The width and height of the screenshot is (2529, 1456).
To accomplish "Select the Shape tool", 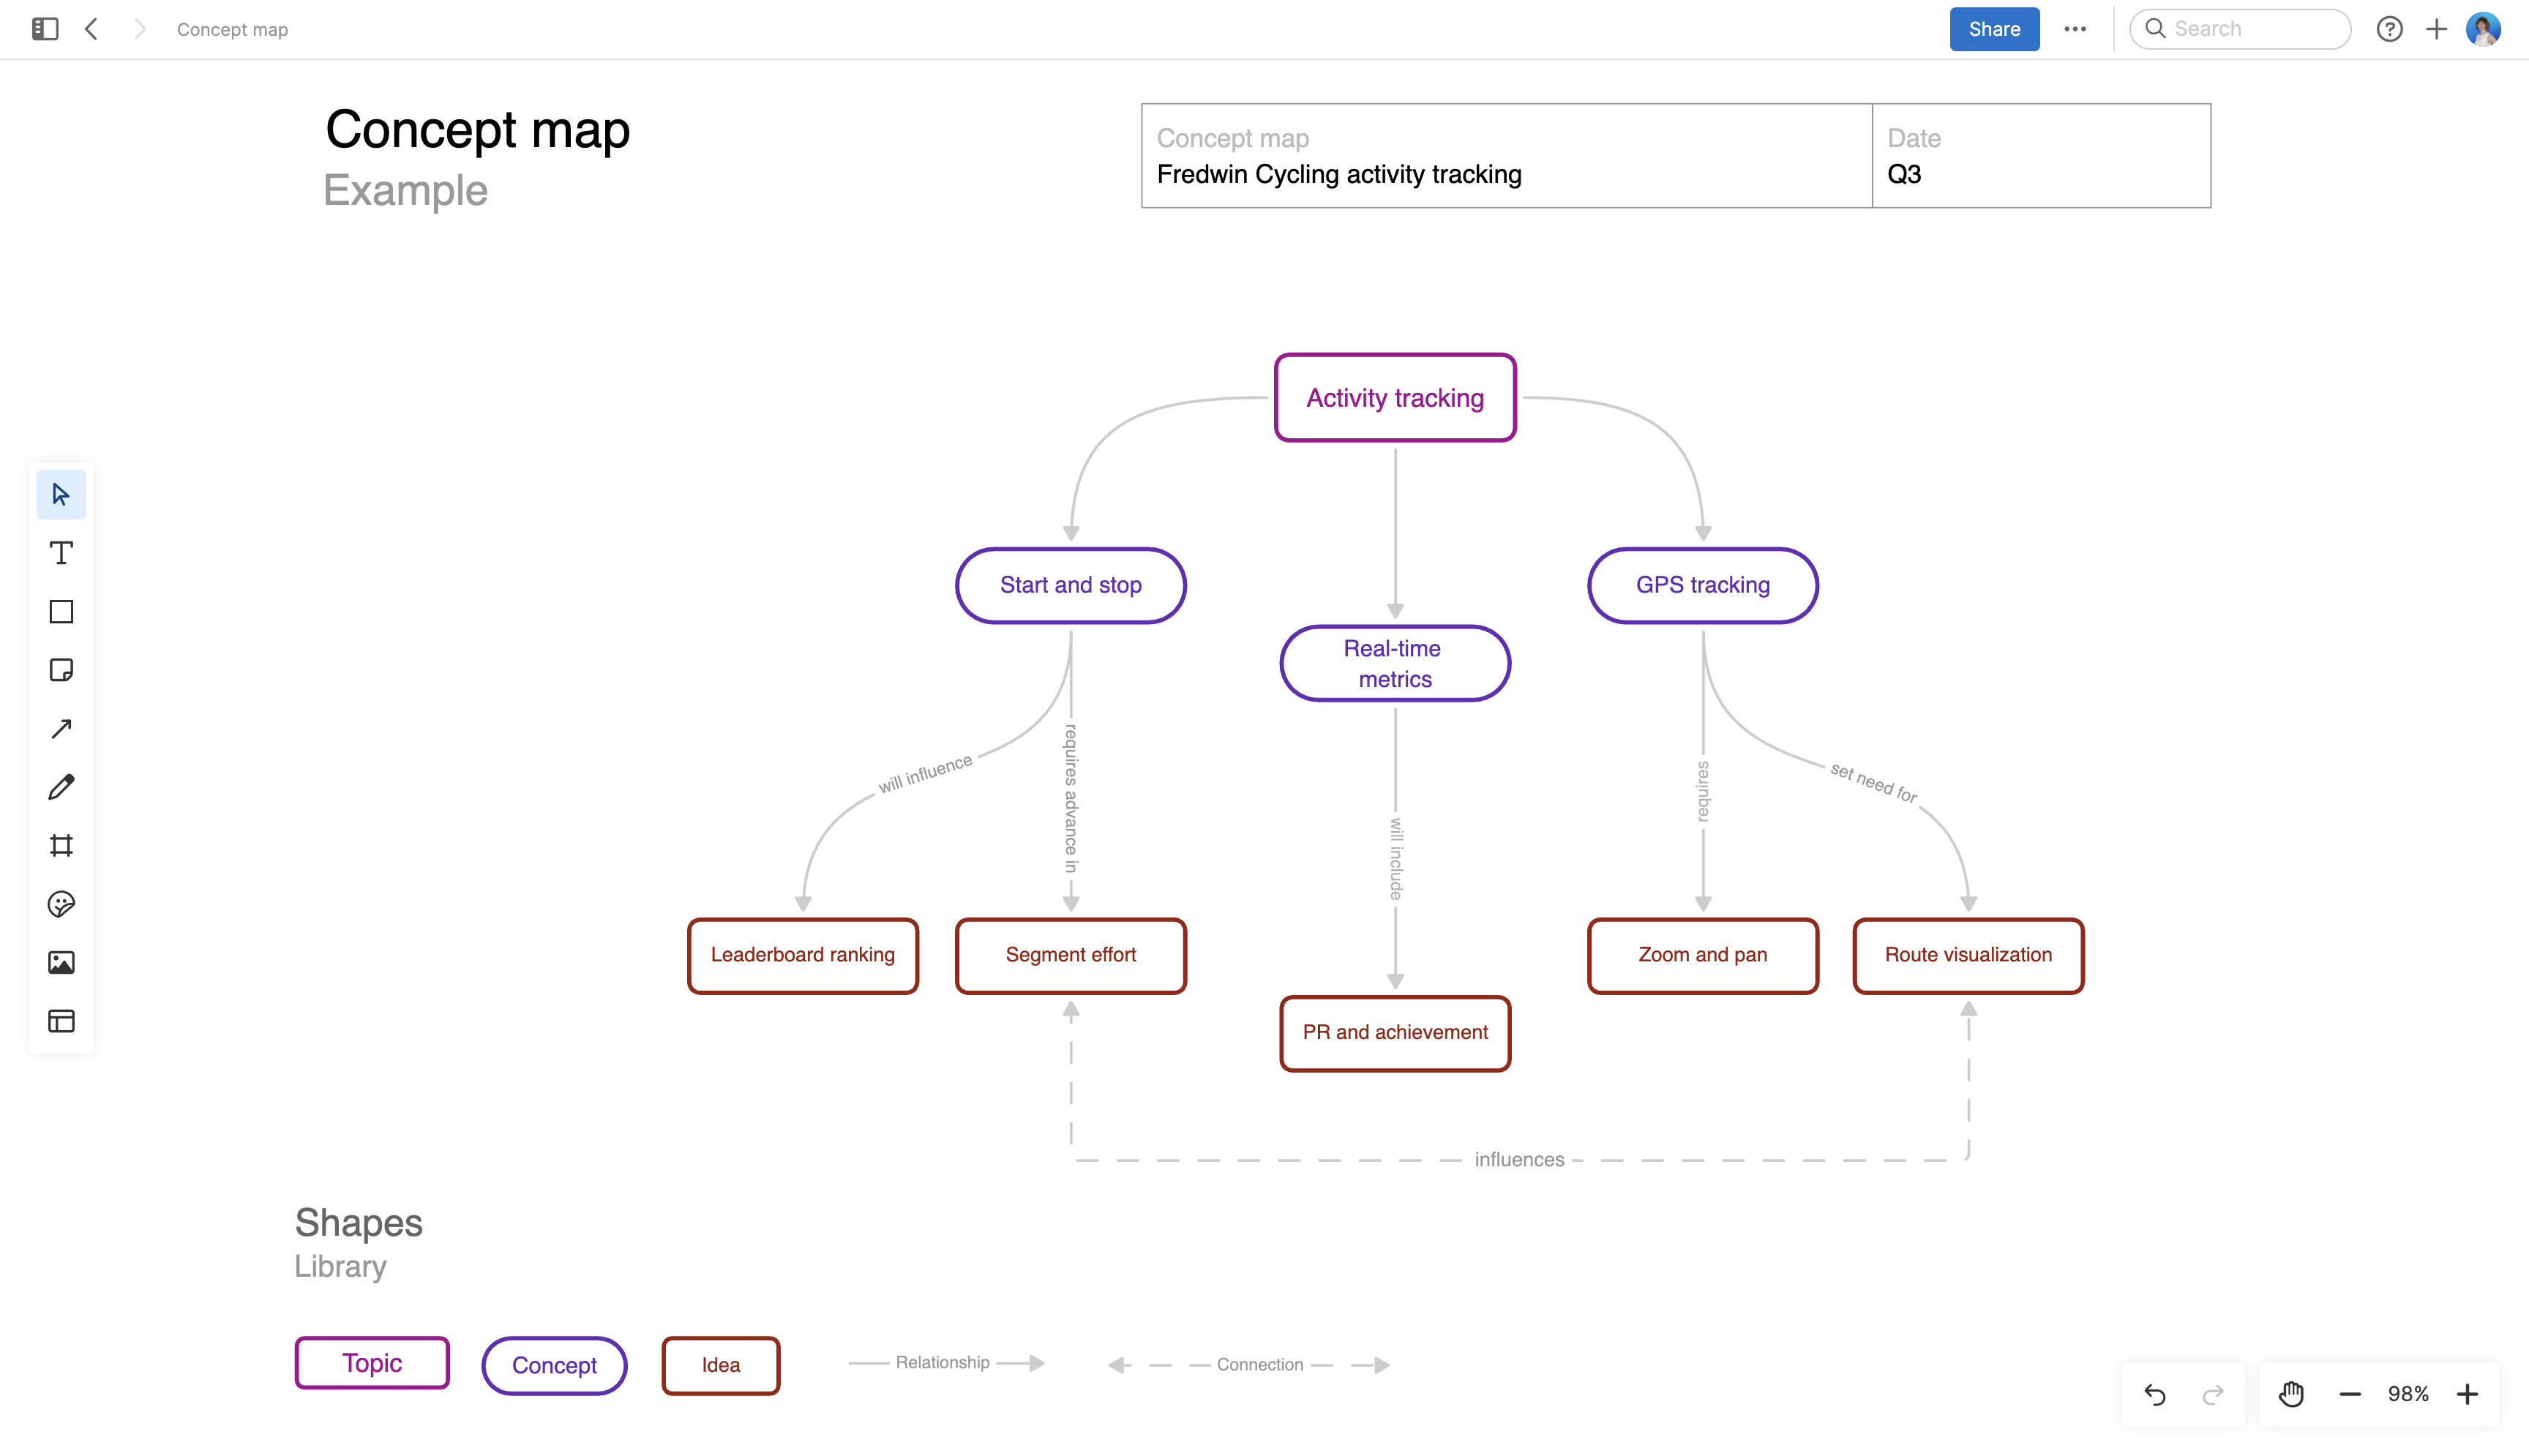I will (x=61, y=611).
